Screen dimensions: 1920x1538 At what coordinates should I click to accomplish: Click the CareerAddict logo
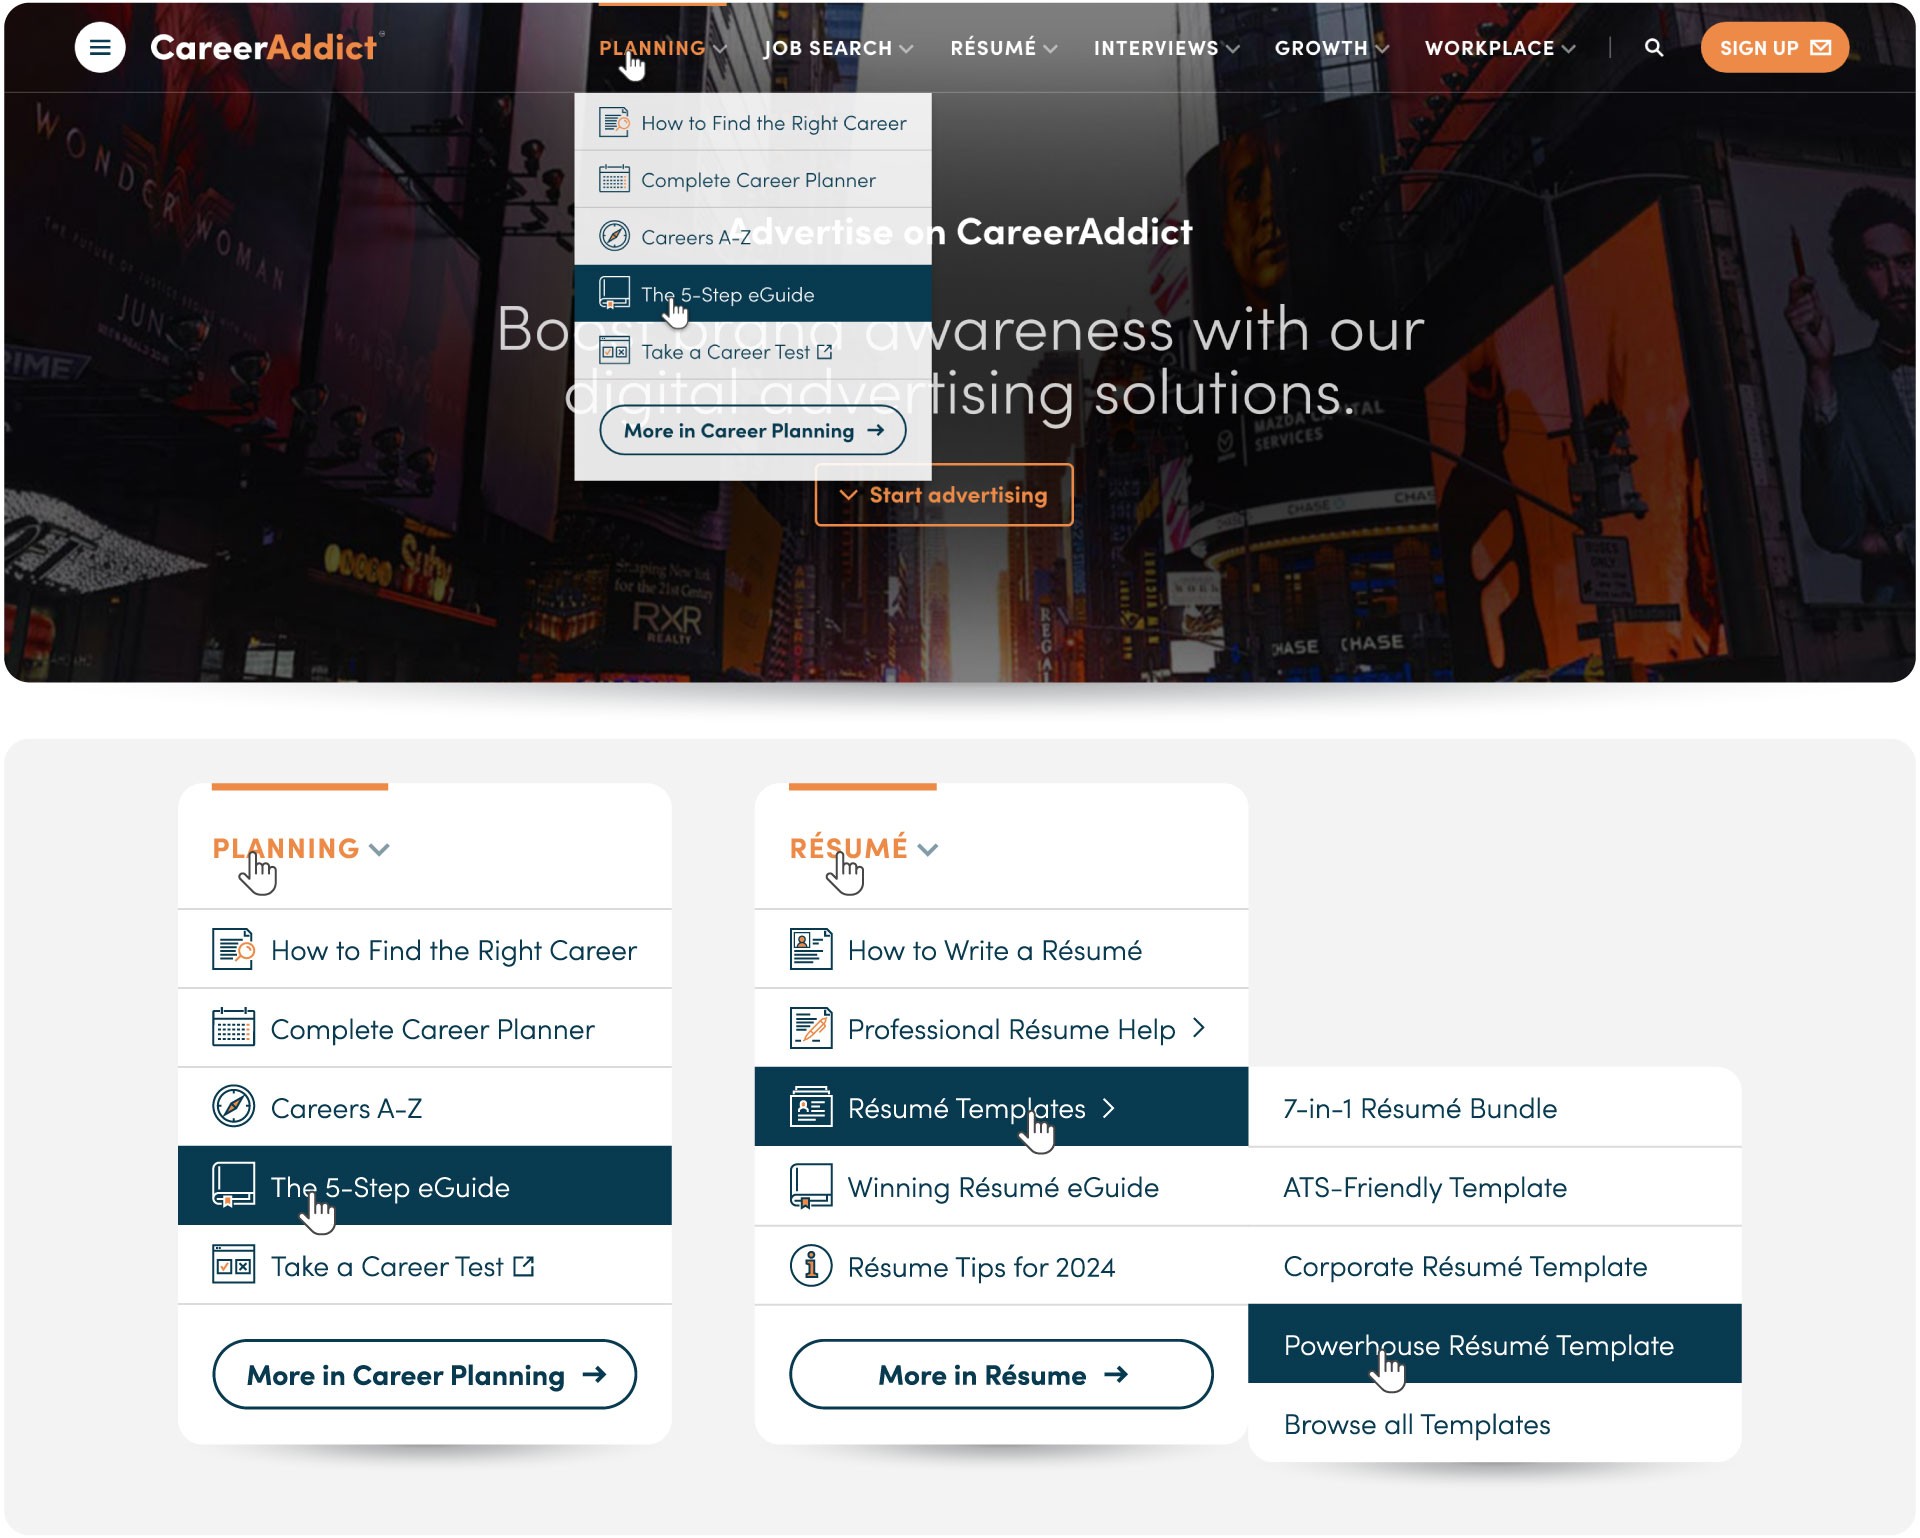point(263,47)
